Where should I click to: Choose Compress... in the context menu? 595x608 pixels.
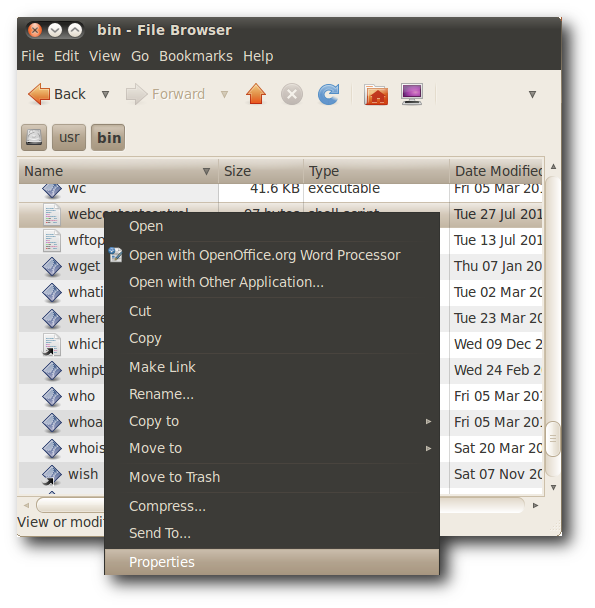tap(272, 506)
